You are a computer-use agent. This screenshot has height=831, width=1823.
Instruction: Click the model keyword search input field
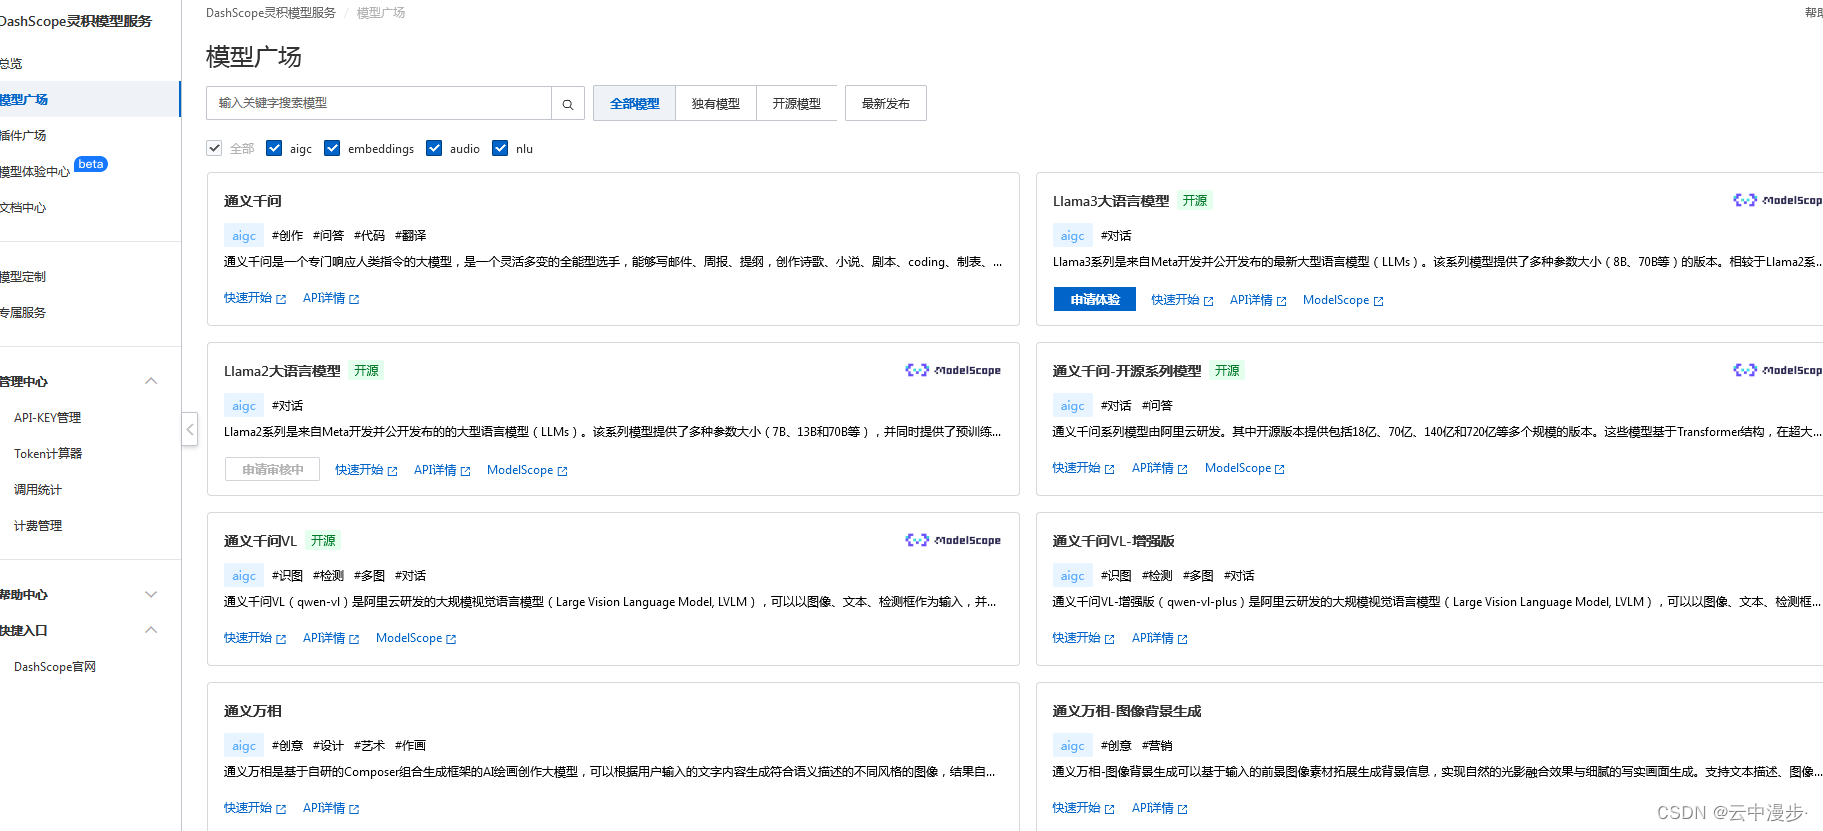click(379, 103)
